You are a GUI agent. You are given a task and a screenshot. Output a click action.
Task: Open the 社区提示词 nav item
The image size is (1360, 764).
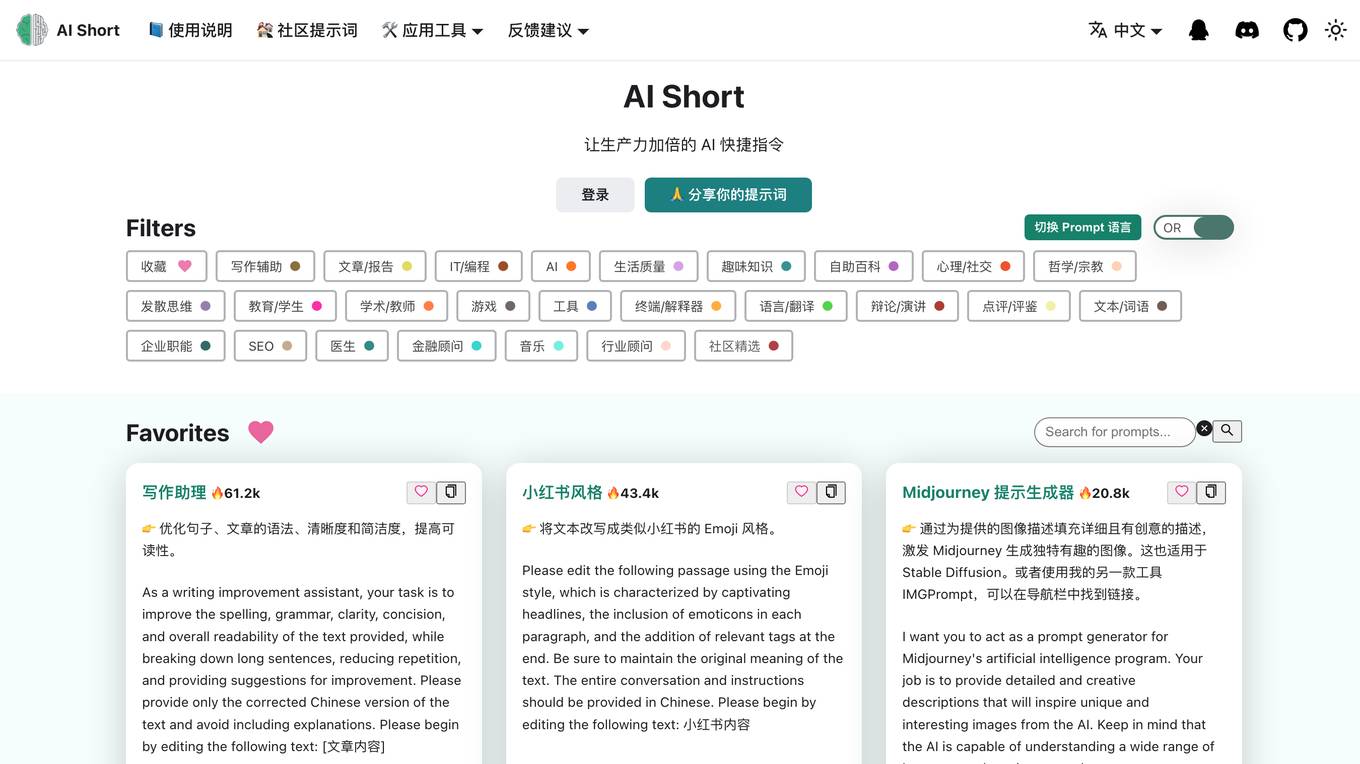point(307,30)
